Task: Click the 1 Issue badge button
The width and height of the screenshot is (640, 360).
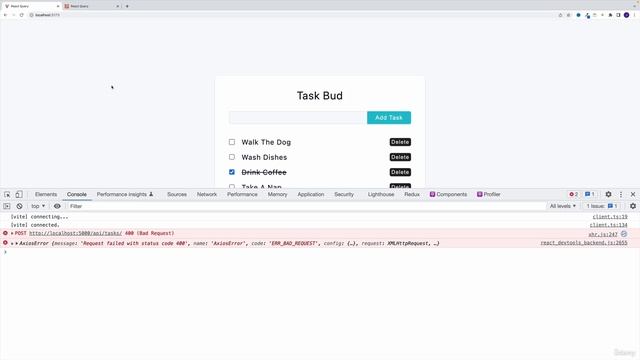Action: (x=602, y=206)
